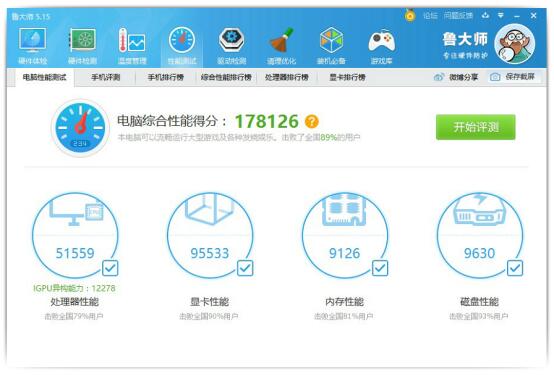Image resolution: width=554 pixels, height=375 pixels.
Task: Click the processor monitor icon above 51559
Action: (x=76, y=211)
